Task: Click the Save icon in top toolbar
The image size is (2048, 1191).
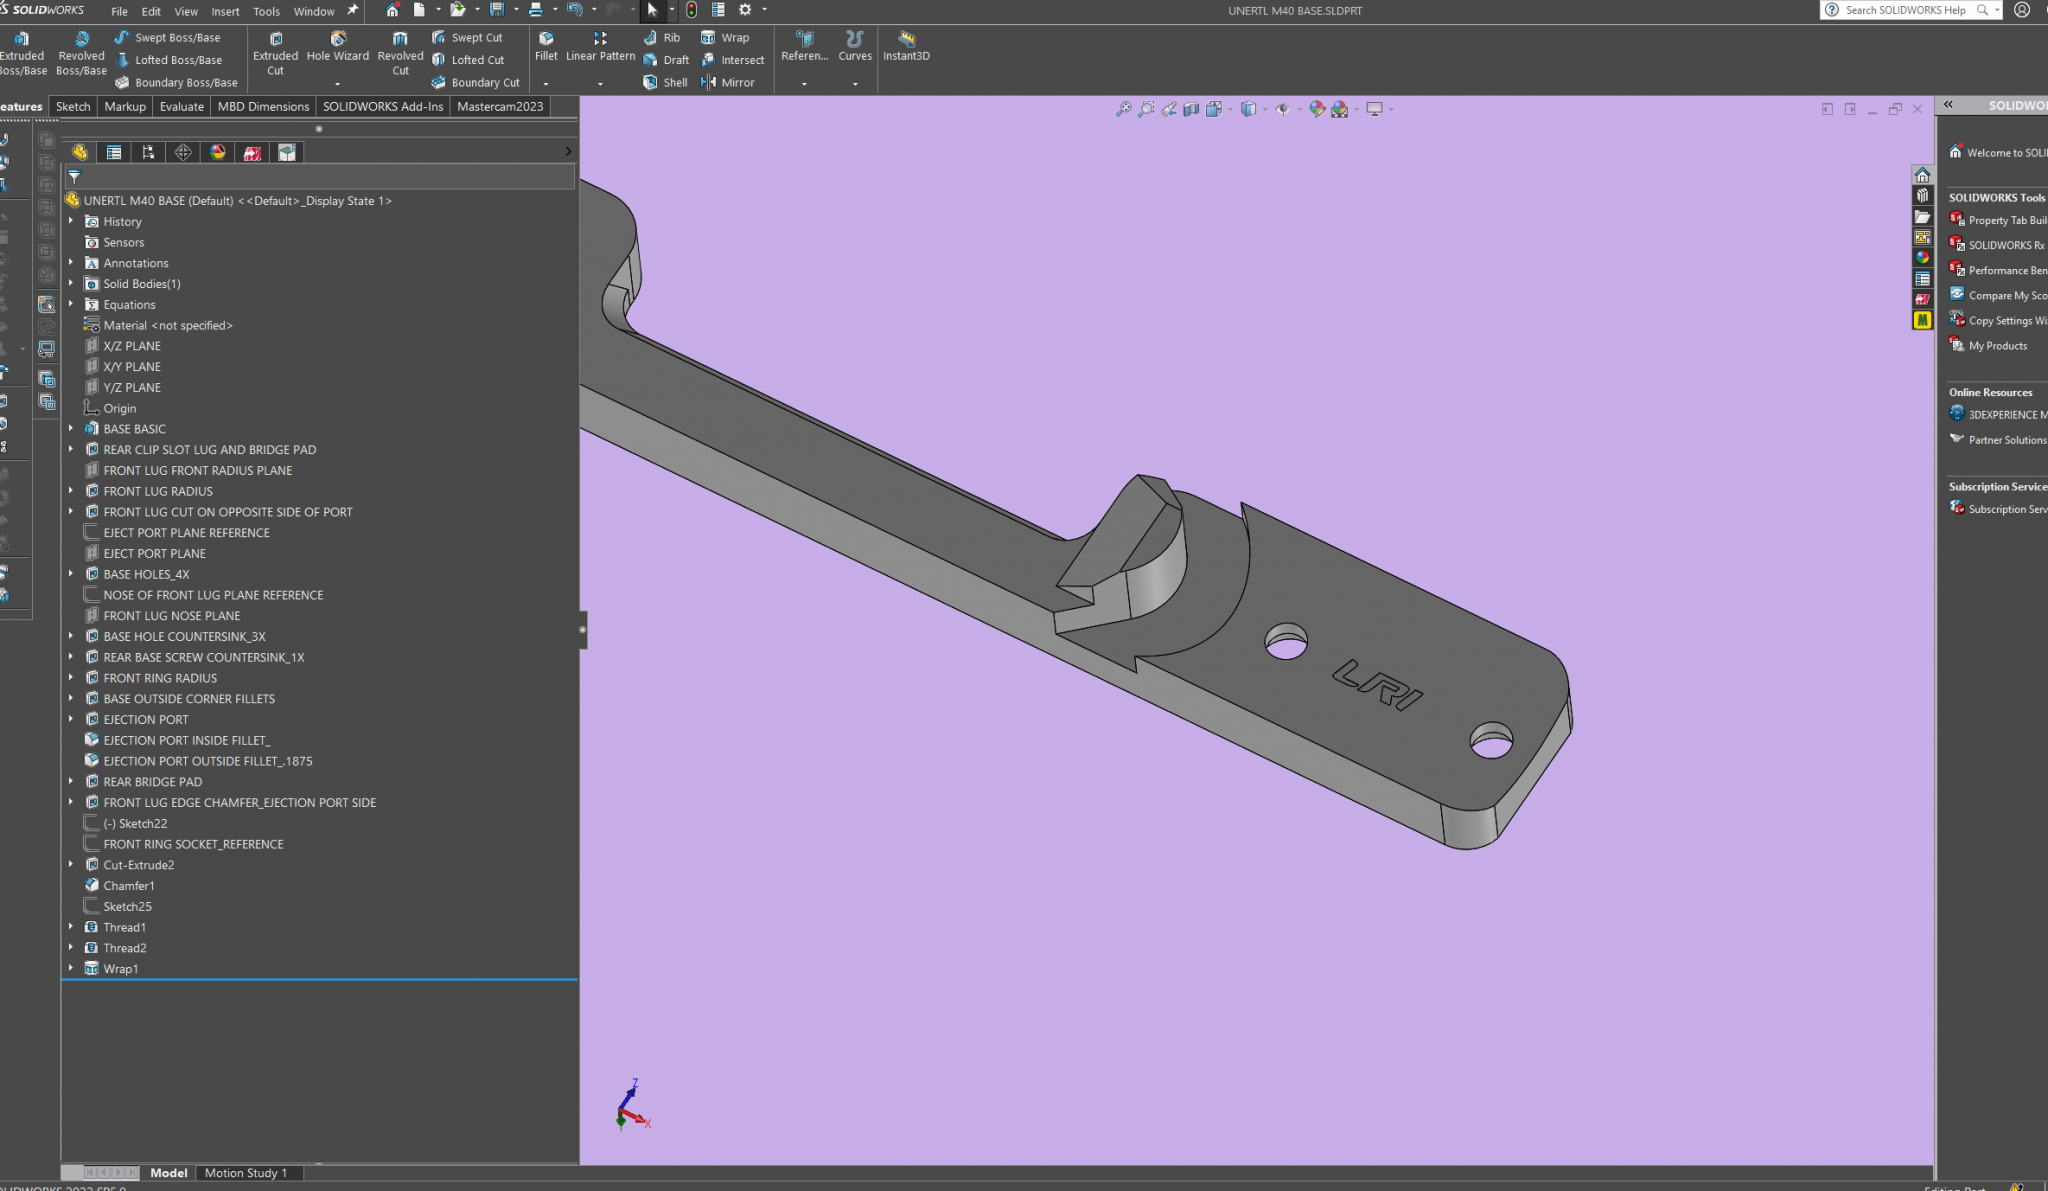Action: point(497,10)
